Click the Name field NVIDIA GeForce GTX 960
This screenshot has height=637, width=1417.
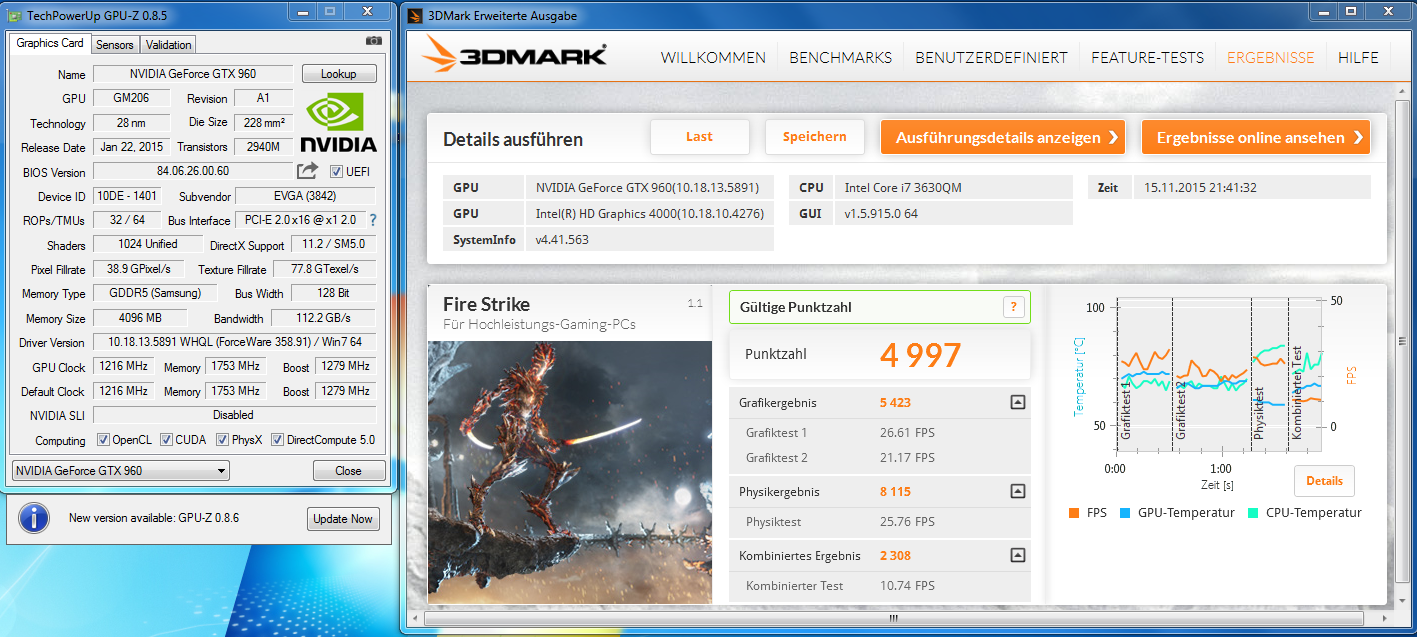coord(193,74)
